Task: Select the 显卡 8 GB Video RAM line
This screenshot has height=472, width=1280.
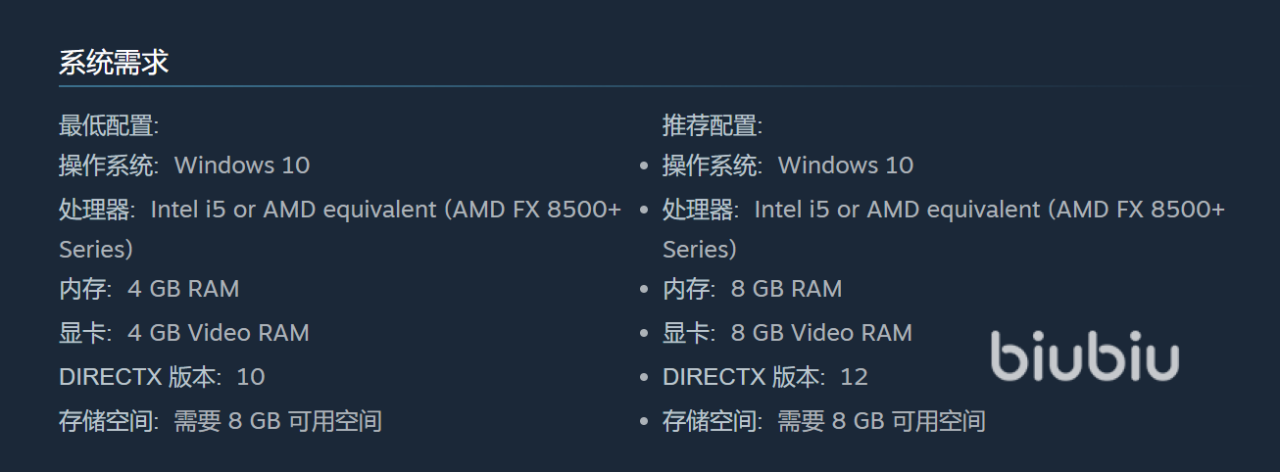Action: [787, 333]
